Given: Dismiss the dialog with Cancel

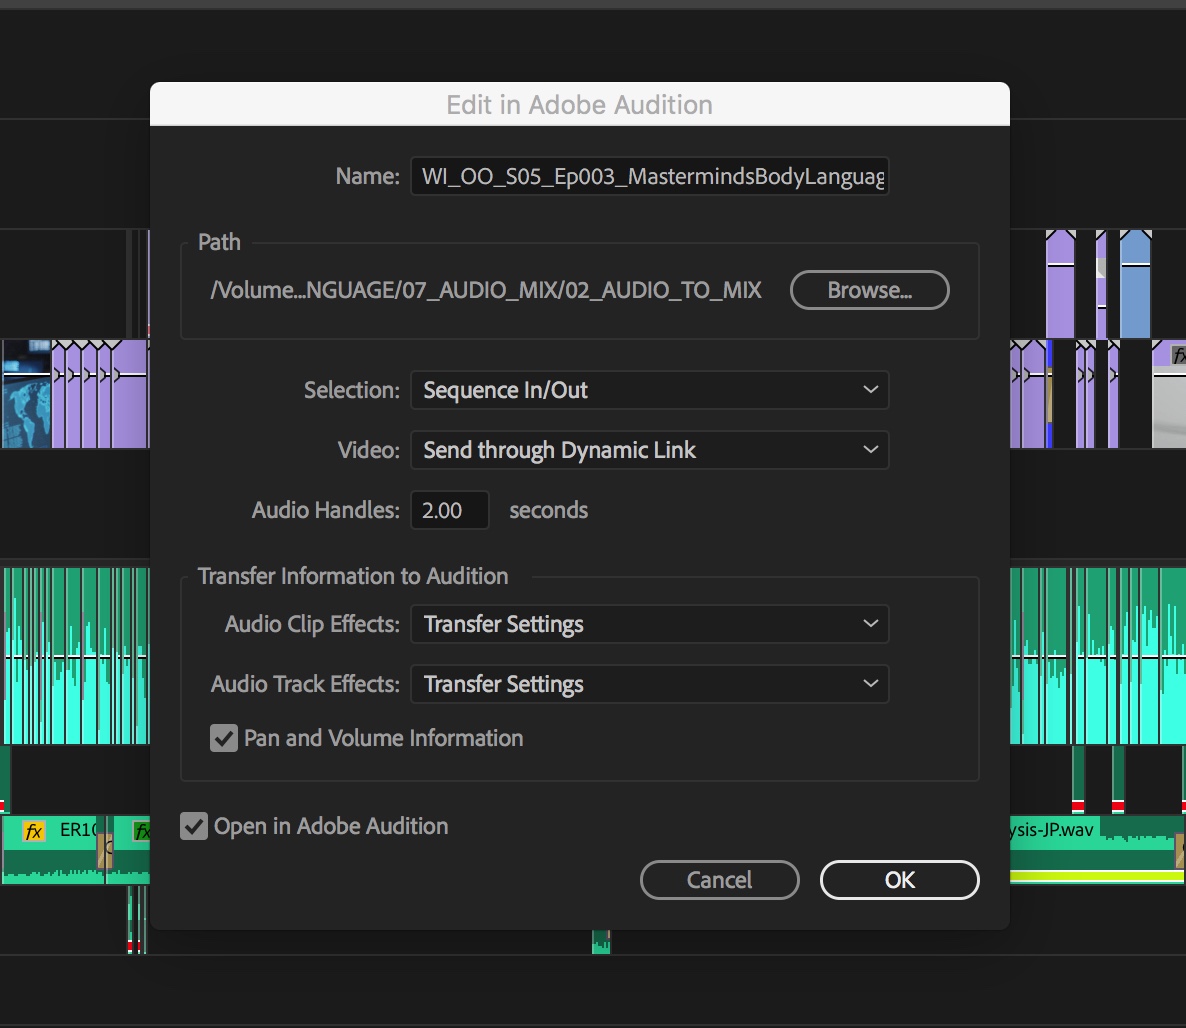Looking at the screenshot, I should 719,880.
